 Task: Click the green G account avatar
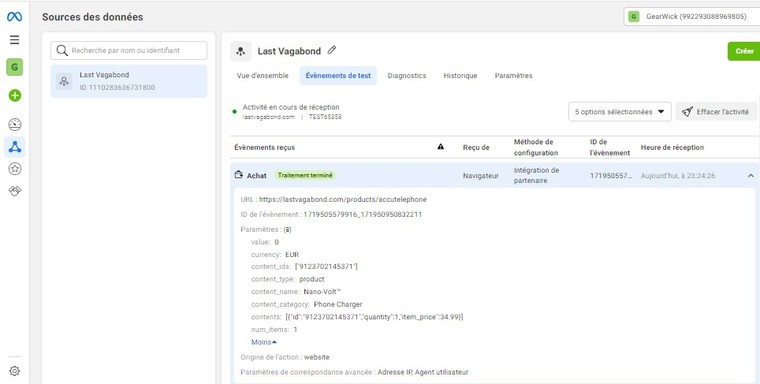(x=15, y=67)
